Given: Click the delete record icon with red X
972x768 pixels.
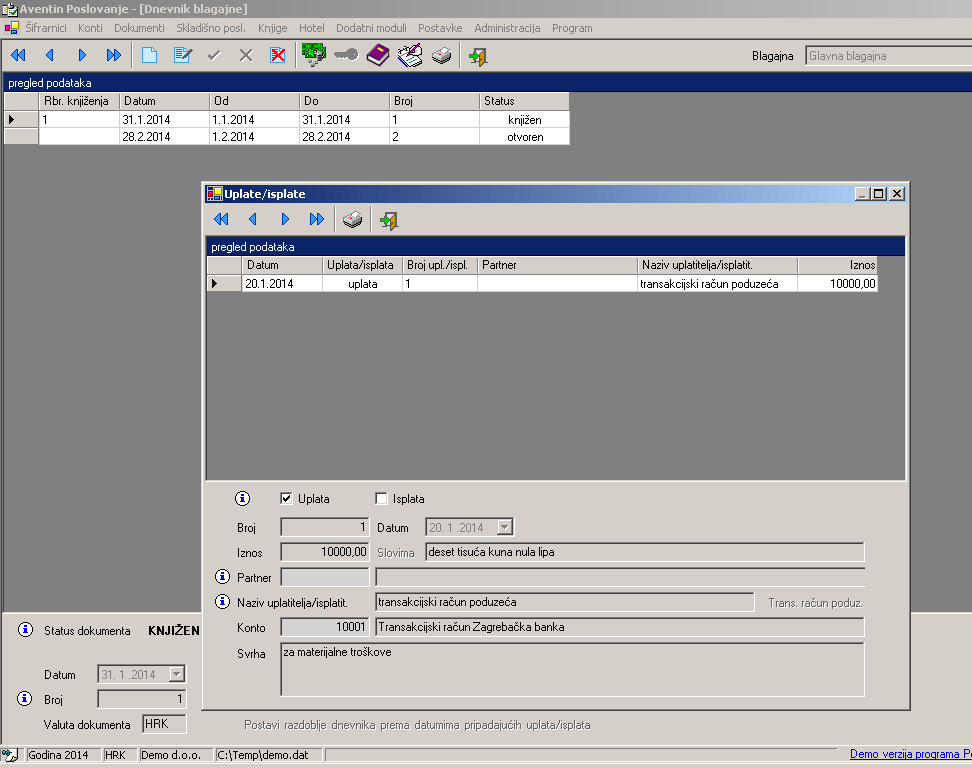Looking at the screenshot, I should pyautogui.click(x=278, y=56).
